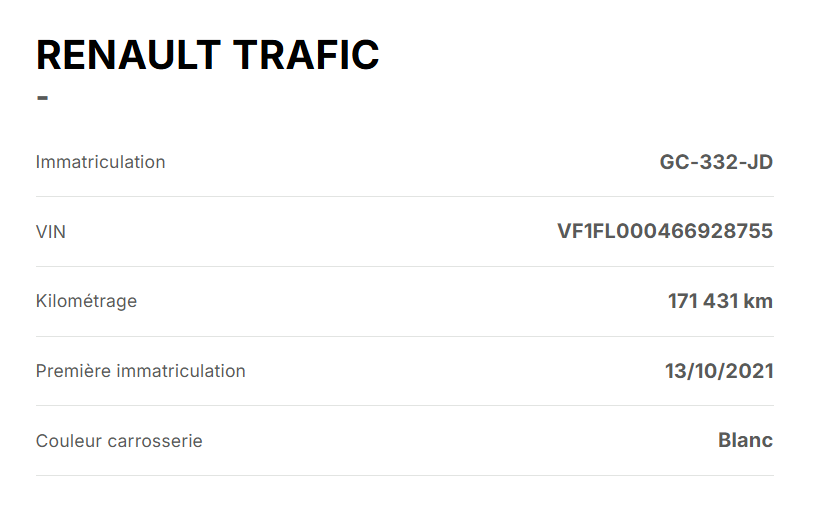Click the word RENAULT in the title
Image resolution: width=832 pixels, height=510 pixels.
(128, 55)
